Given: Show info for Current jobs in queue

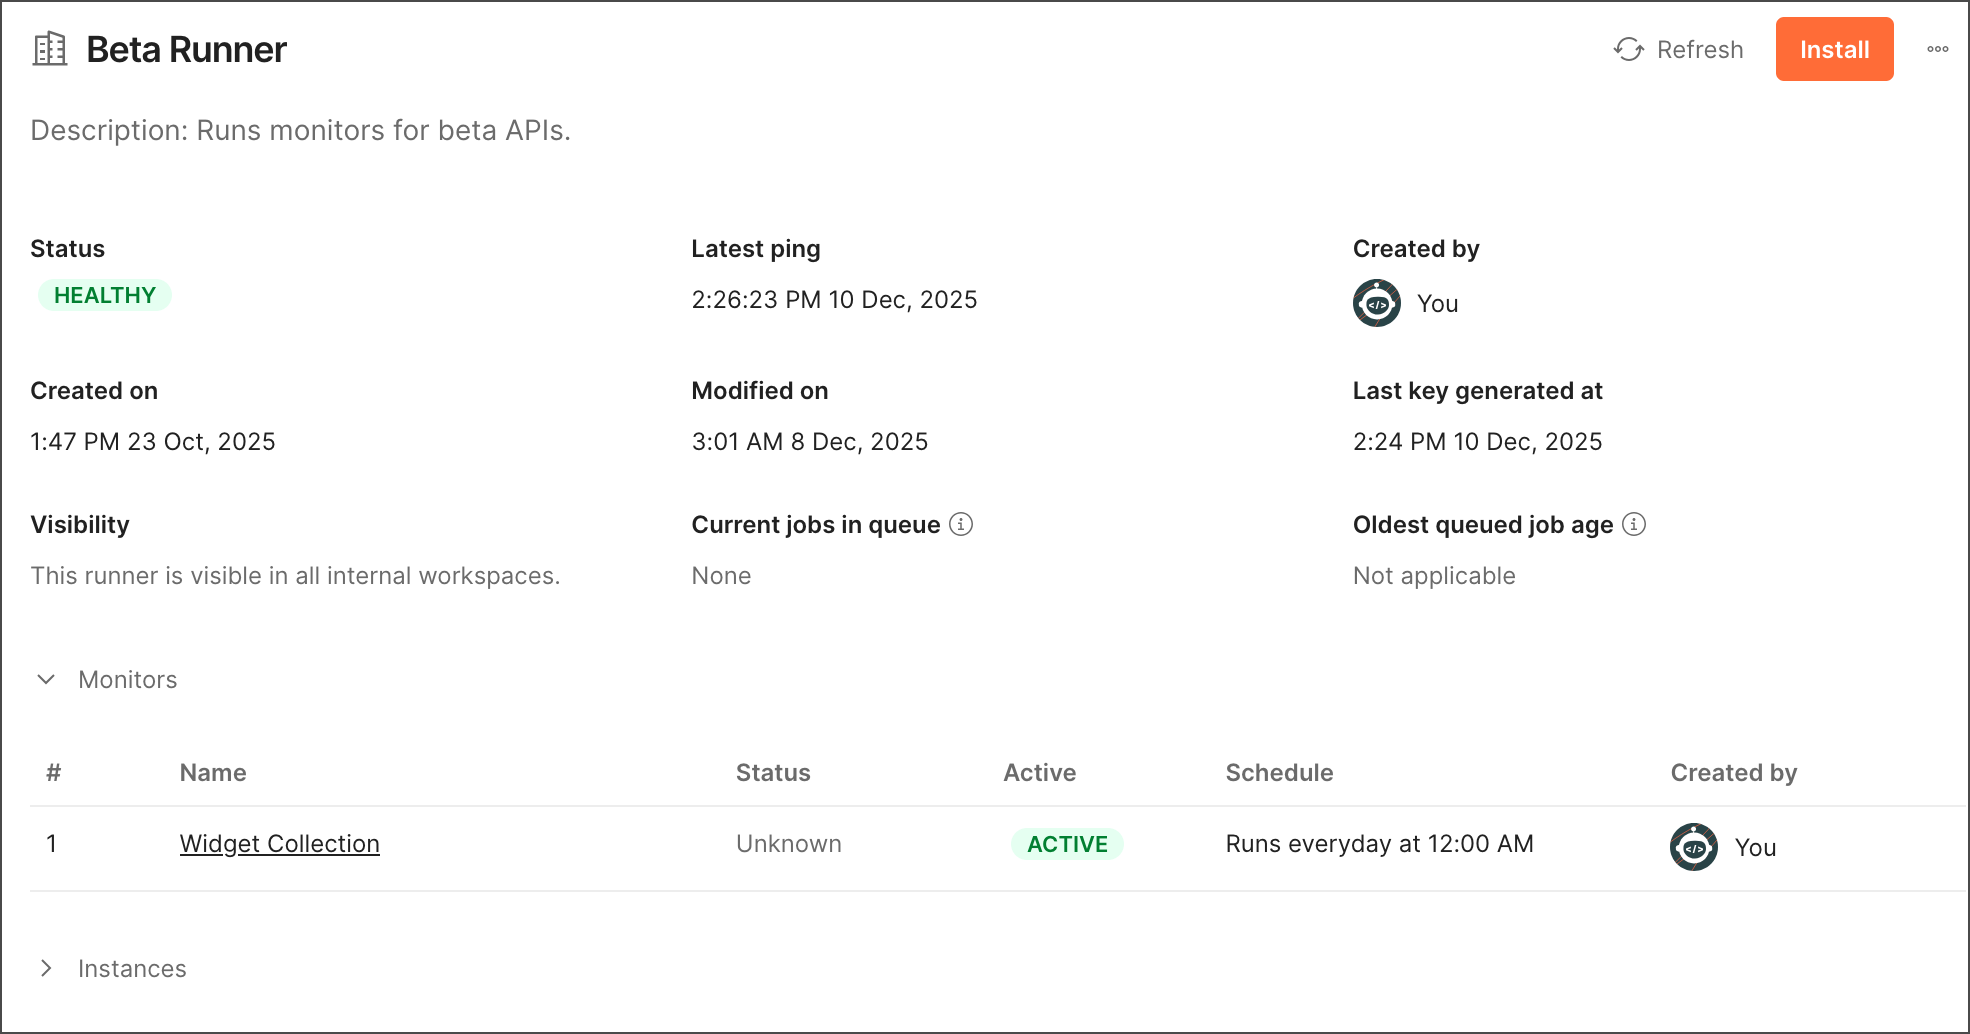Looking at the screenshot, I should pos(961,524).
